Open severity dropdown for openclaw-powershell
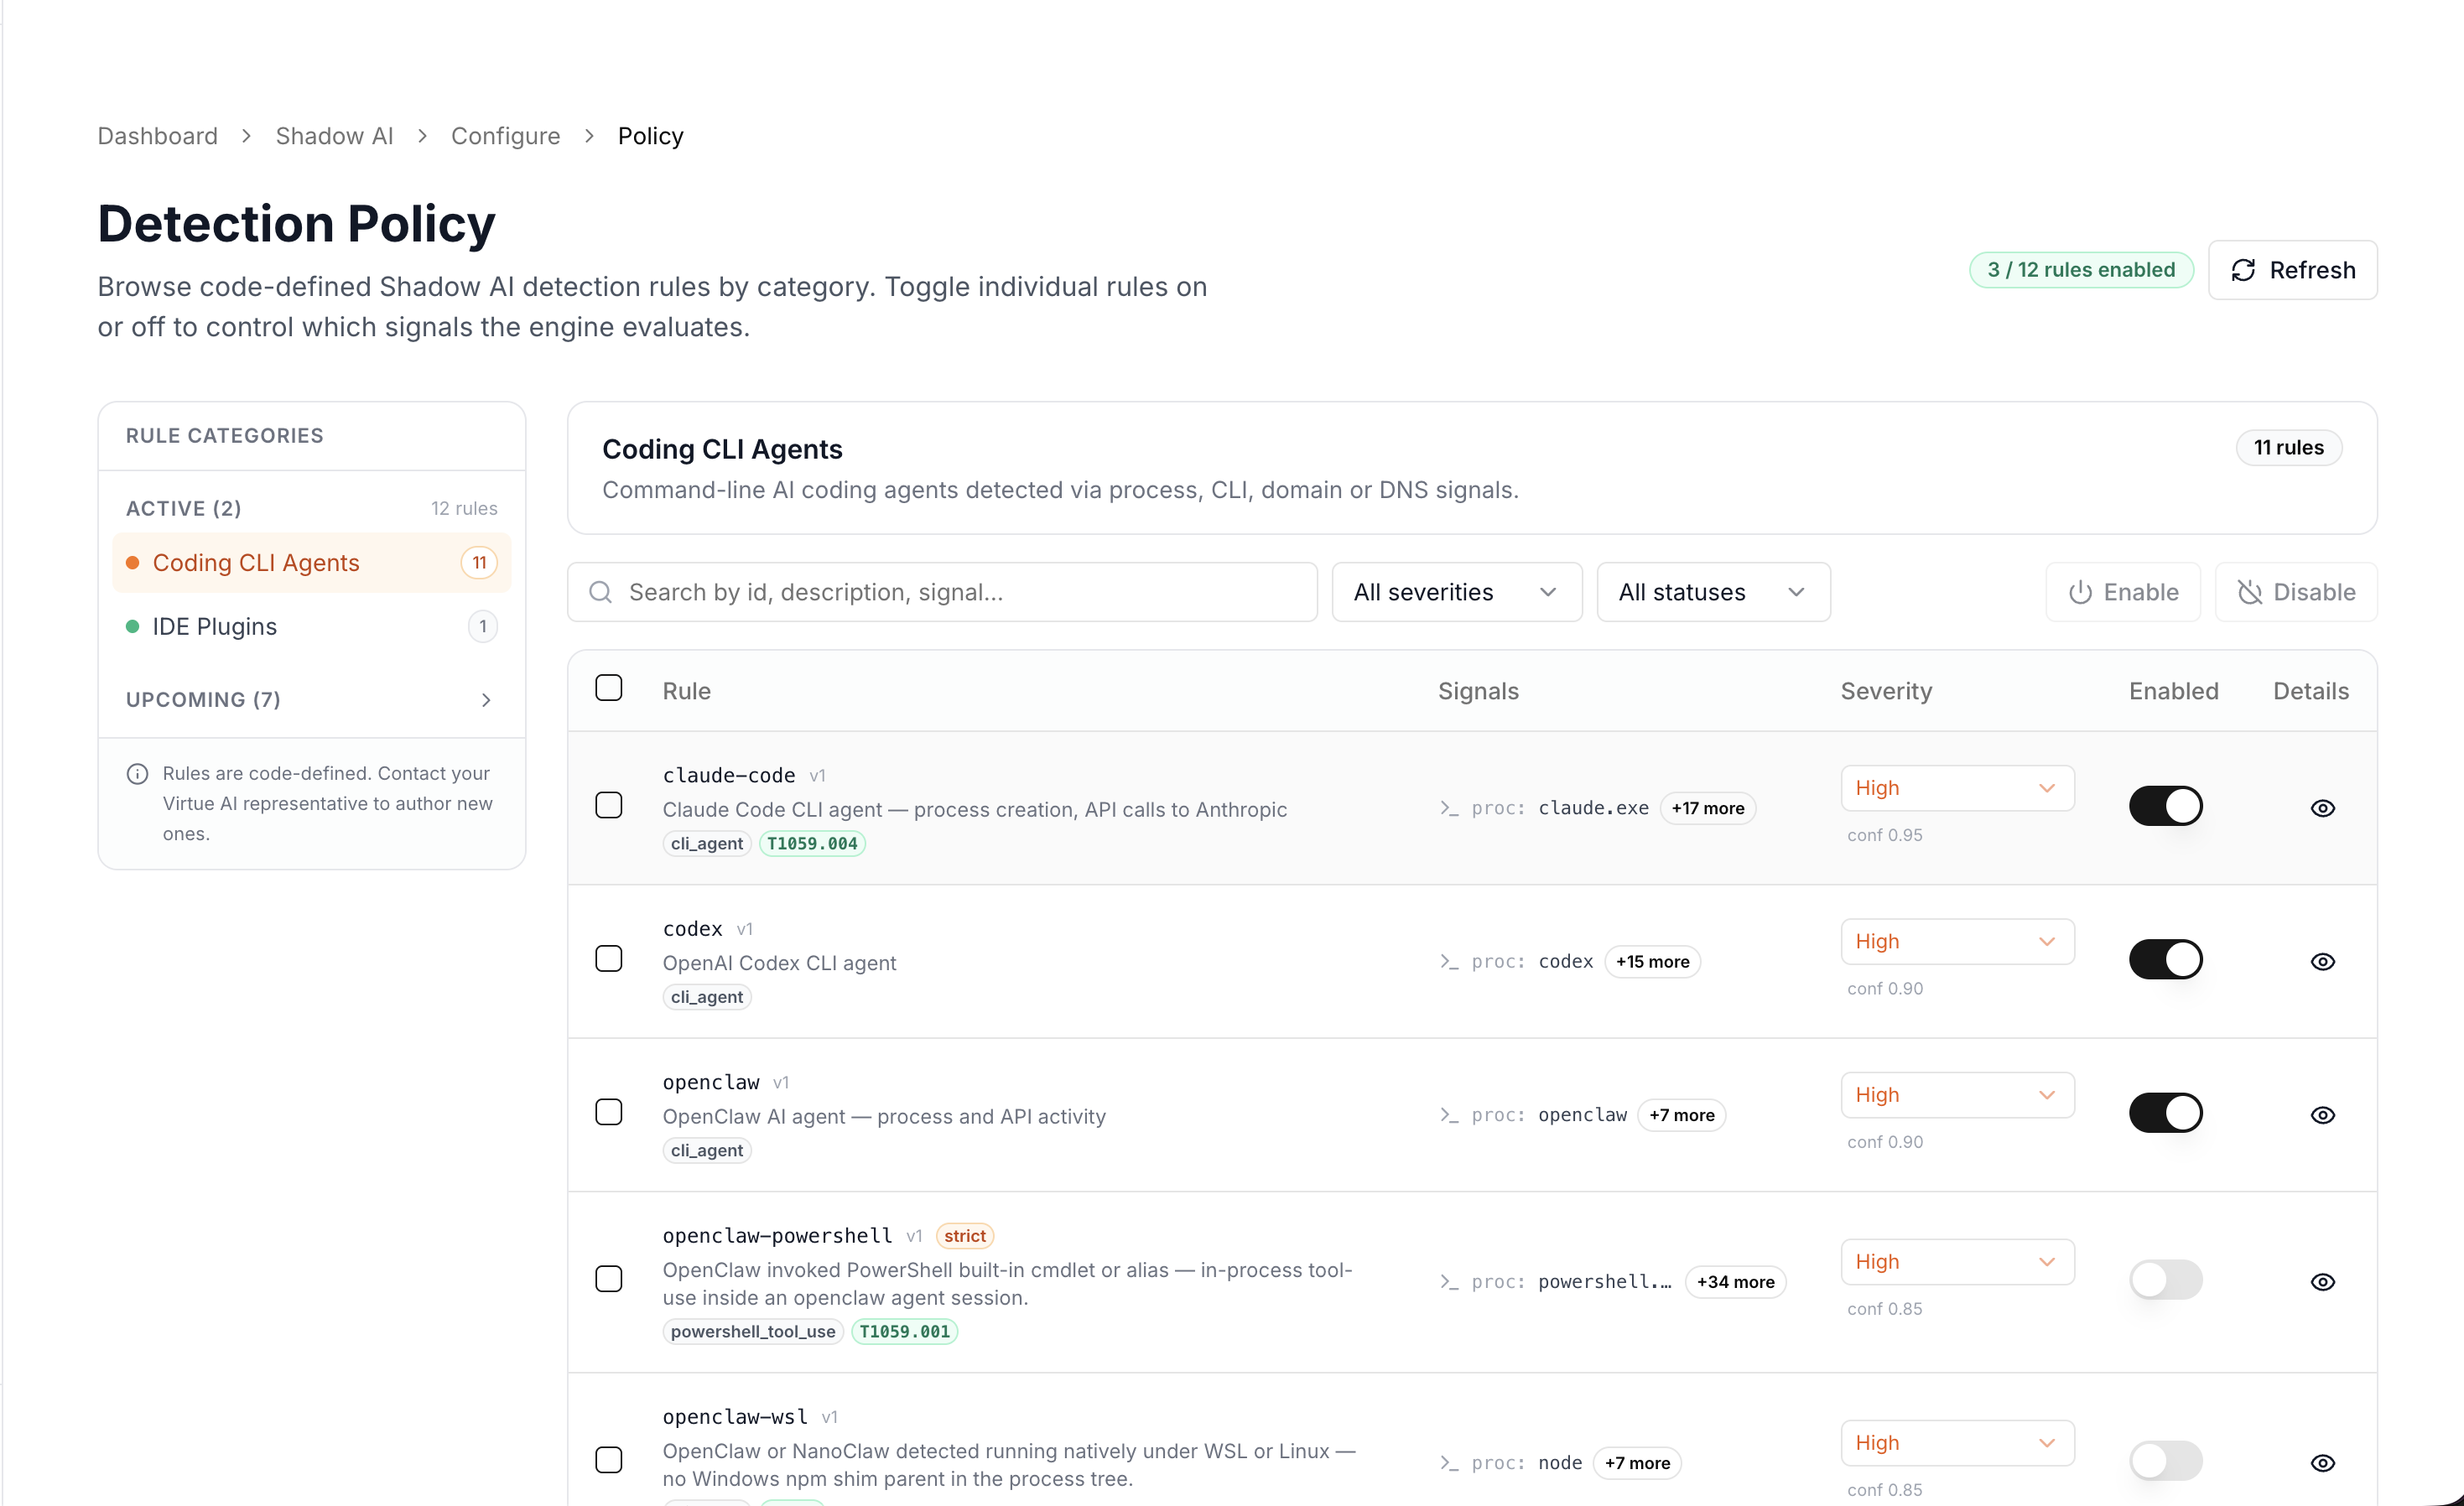The image size is (2464, 1506). (1957, 1262)
